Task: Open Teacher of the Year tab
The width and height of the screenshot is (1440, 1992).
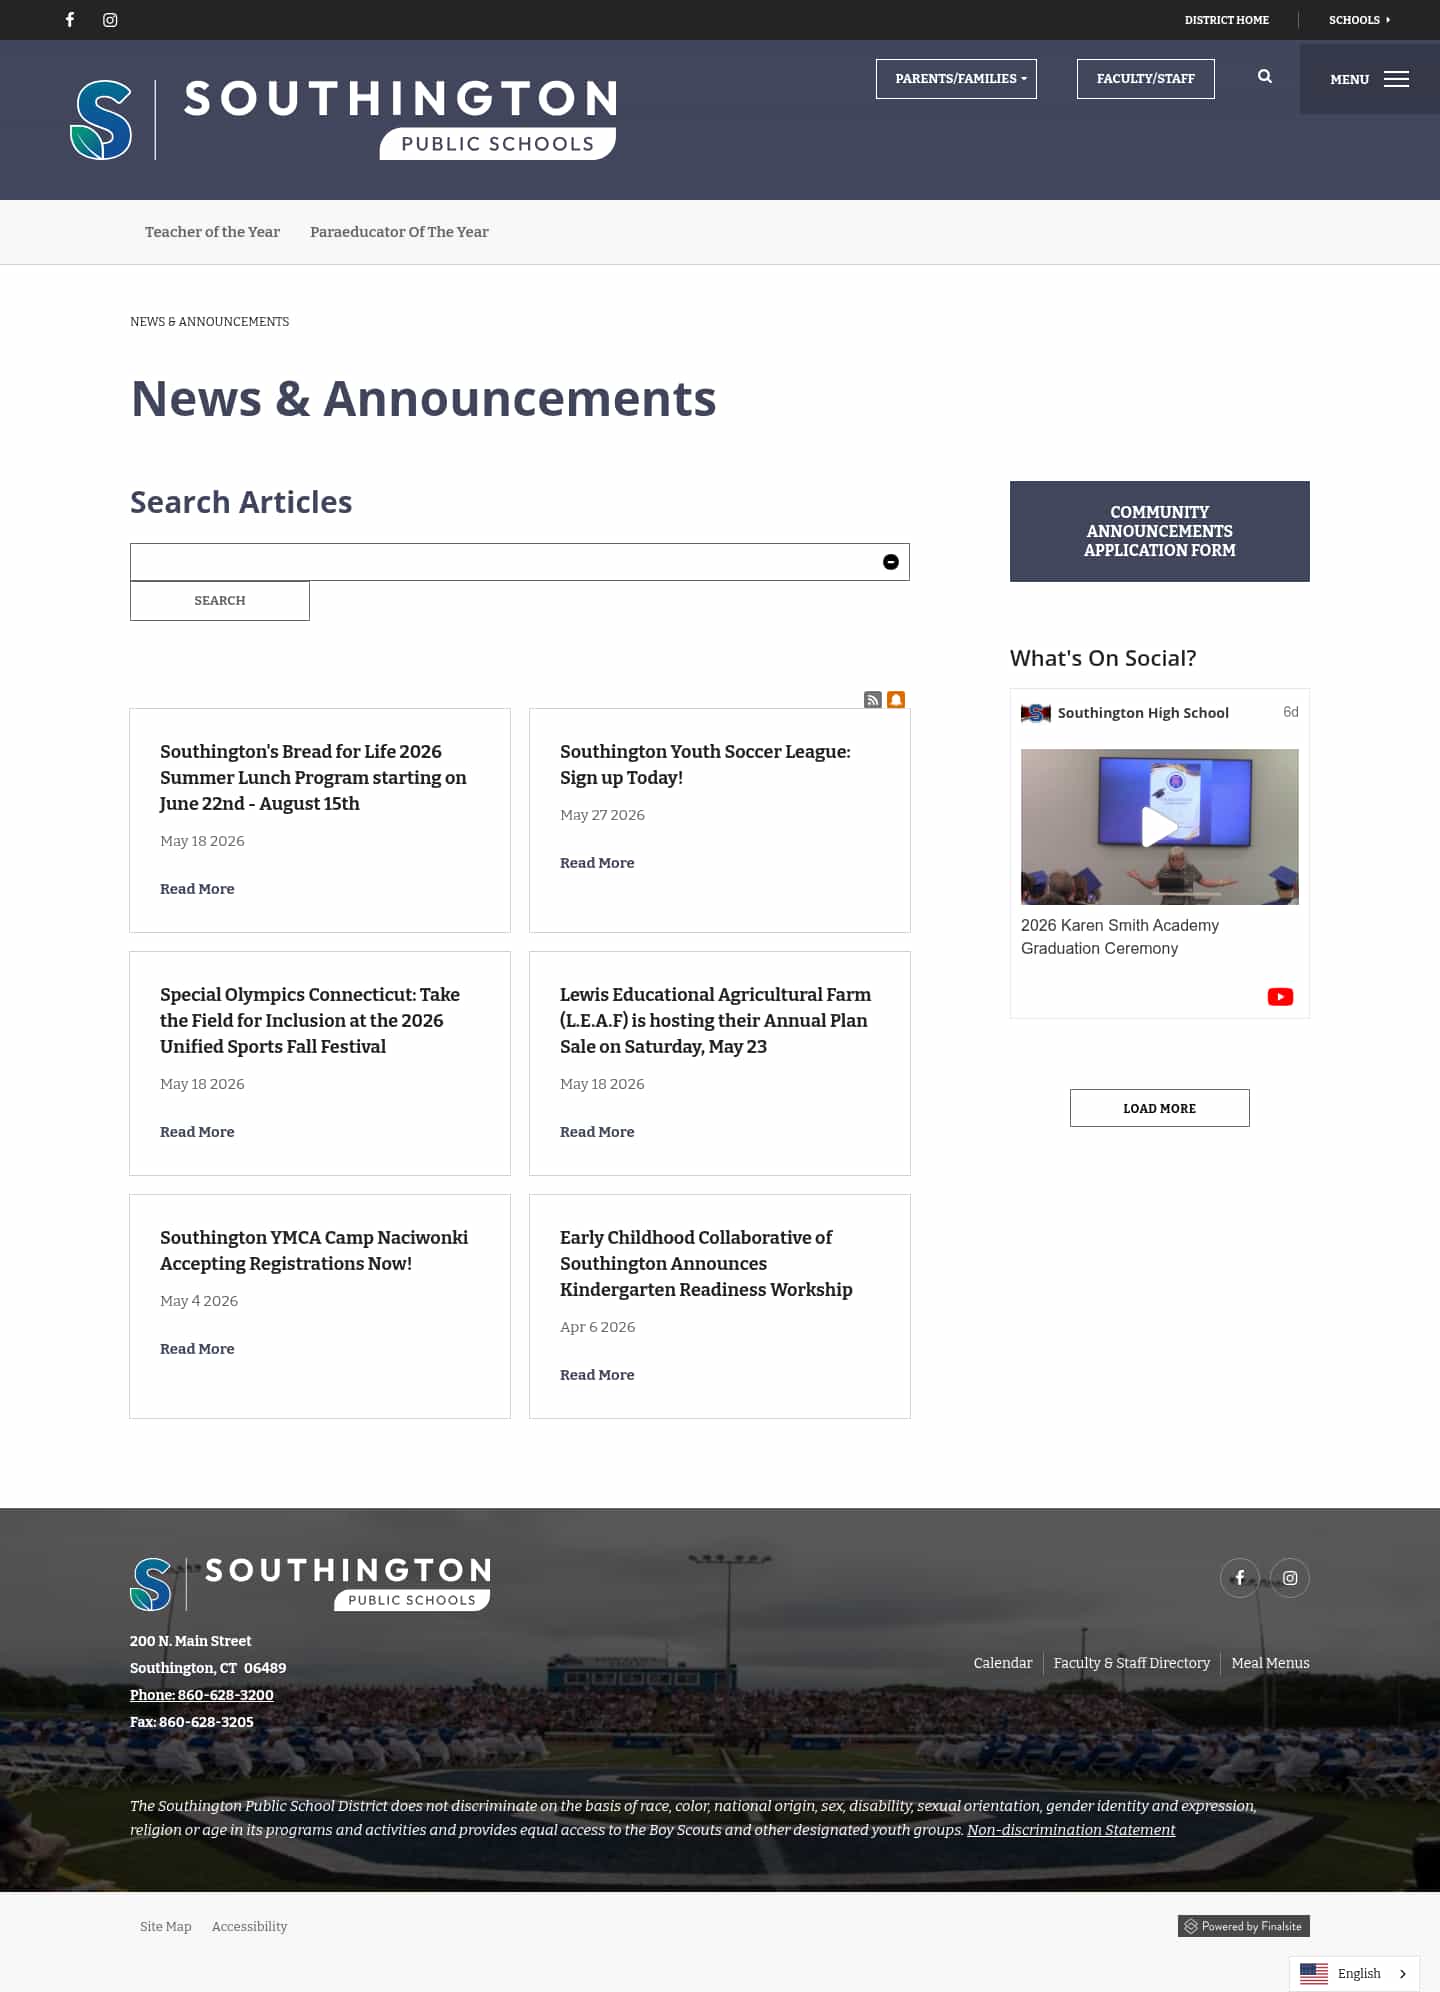Action: tap(212, 232)
